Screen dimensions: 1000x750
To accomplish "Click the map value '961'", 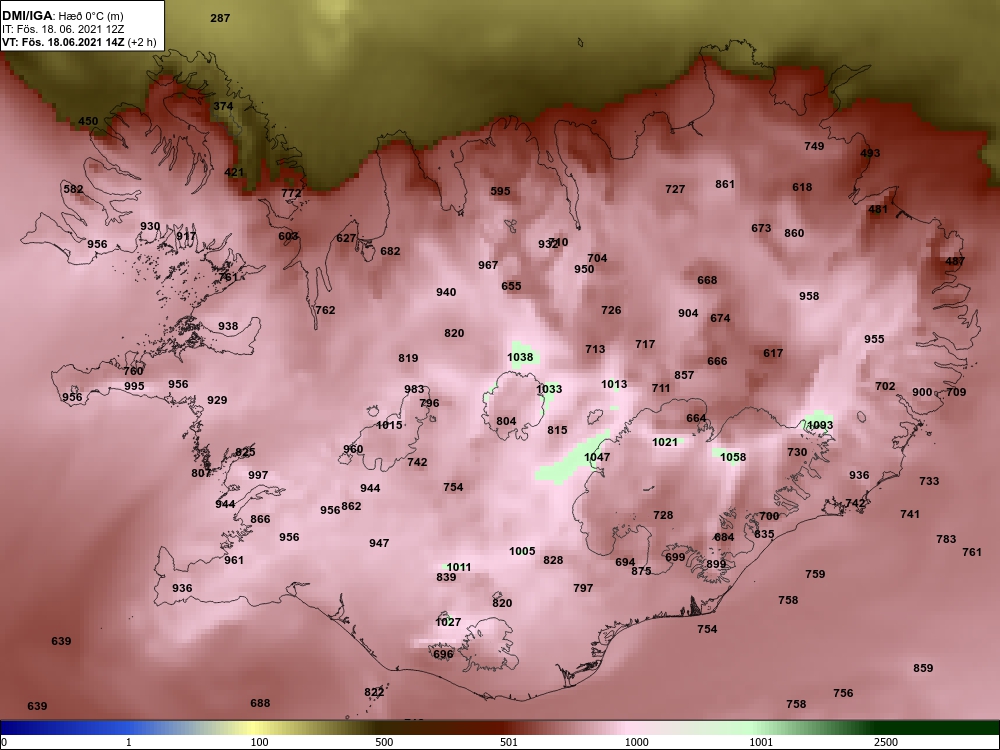I will click(x=234, y=560).
